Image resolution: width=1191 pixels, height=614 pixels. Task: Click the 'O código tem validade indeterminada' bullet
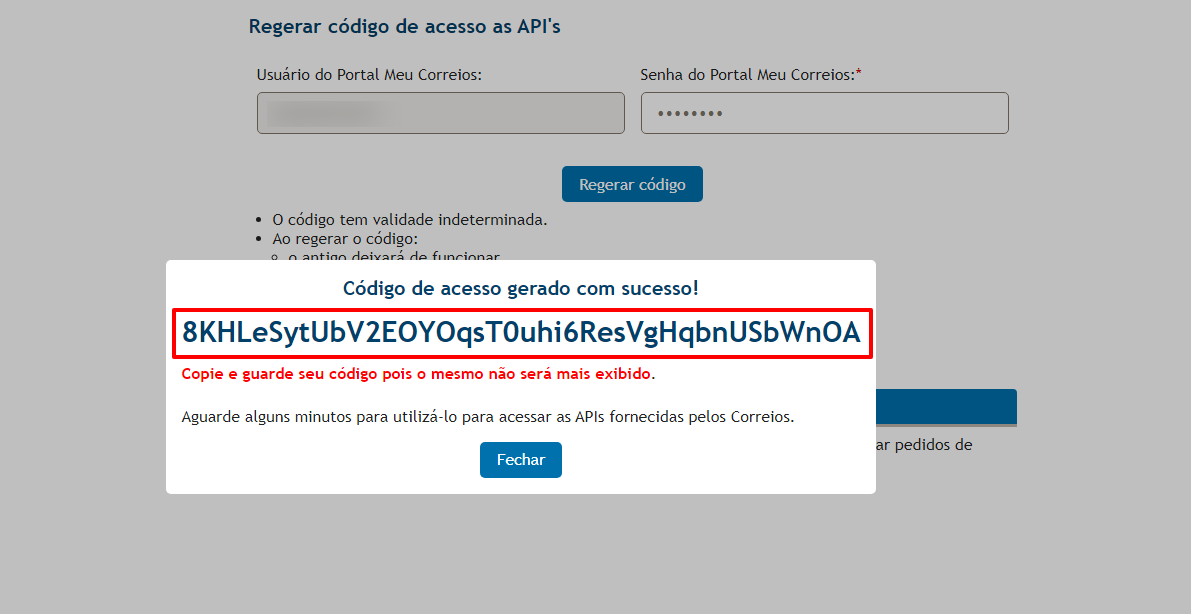(x=409, y=220)
